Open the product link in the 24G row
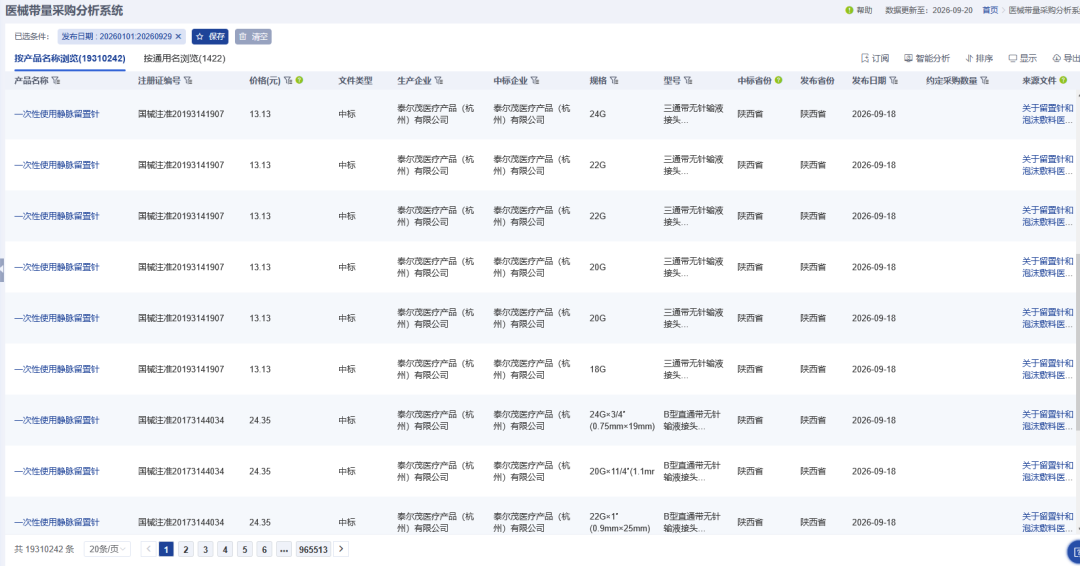Image resolution: width=1080 pixels, height=566 pixels. [56, 114]
